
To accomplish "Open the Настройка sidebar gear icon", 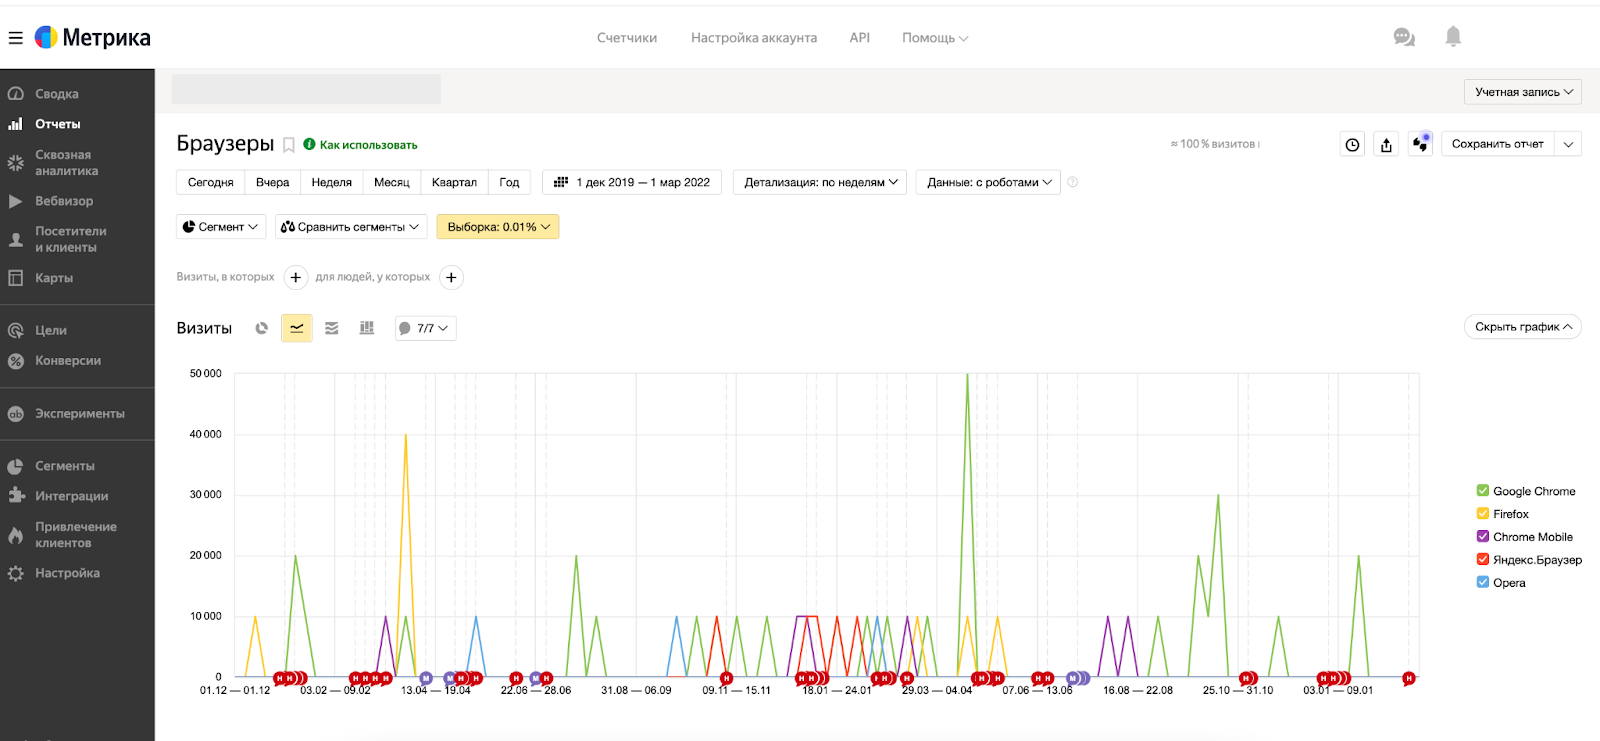I will click(x=15, y=573).
